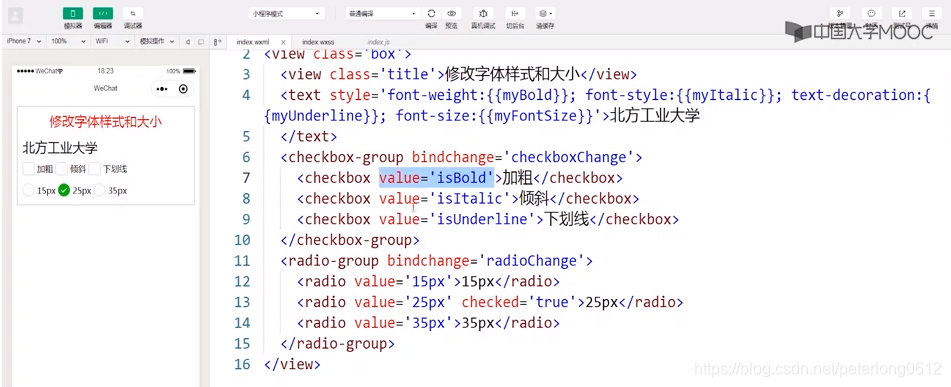The height and width of the screenshot is (387, 951).
Task: Click the highlighted value='isBold' code
Action: pyautogui.click(x=437, y=178)
